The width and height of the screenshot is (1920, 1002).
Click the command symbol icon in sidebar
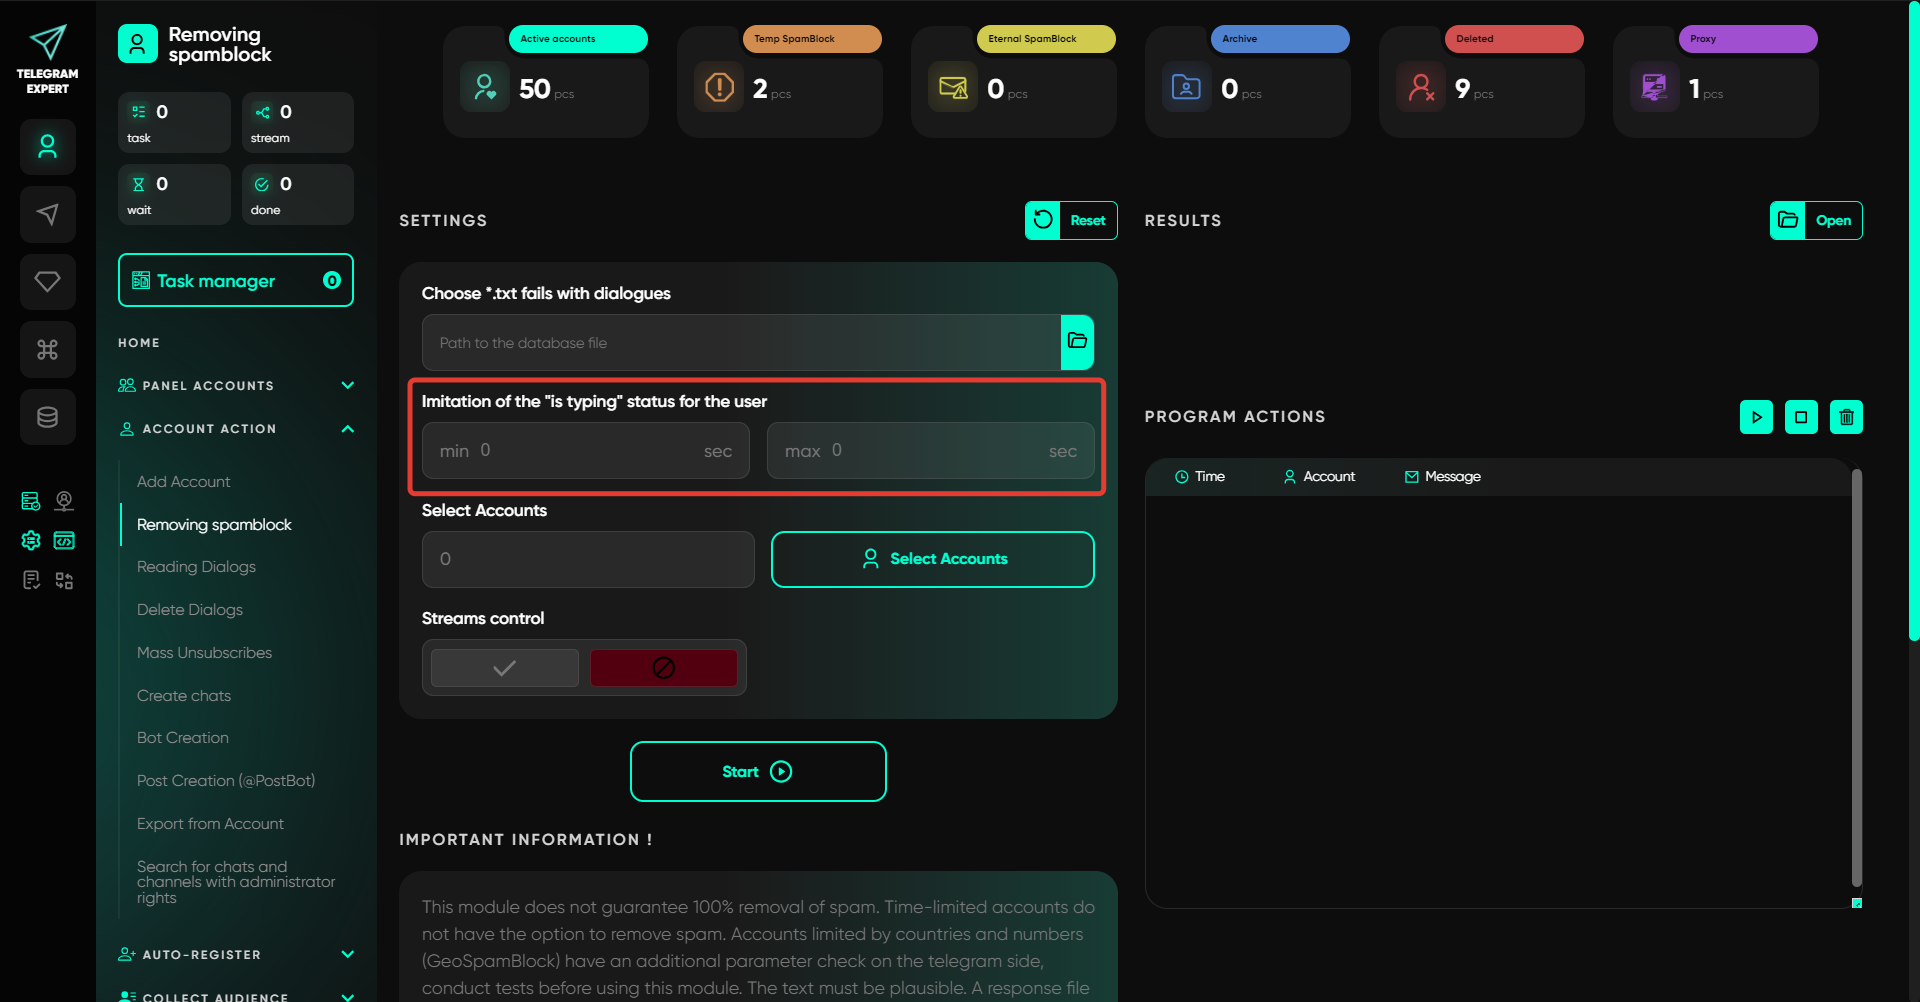click(x=47, y=349)
